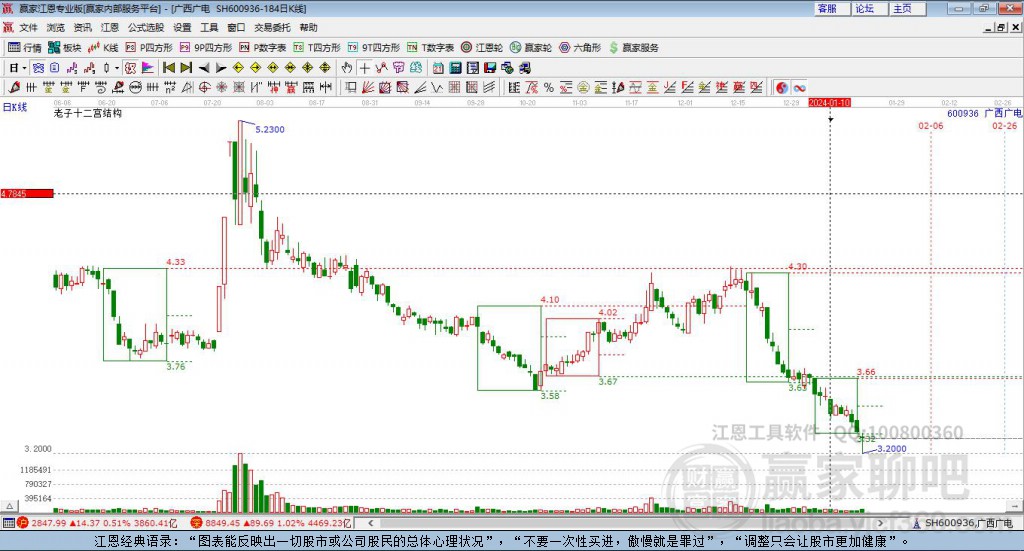Click the 老子十二宫结构 label

[88, 113]
